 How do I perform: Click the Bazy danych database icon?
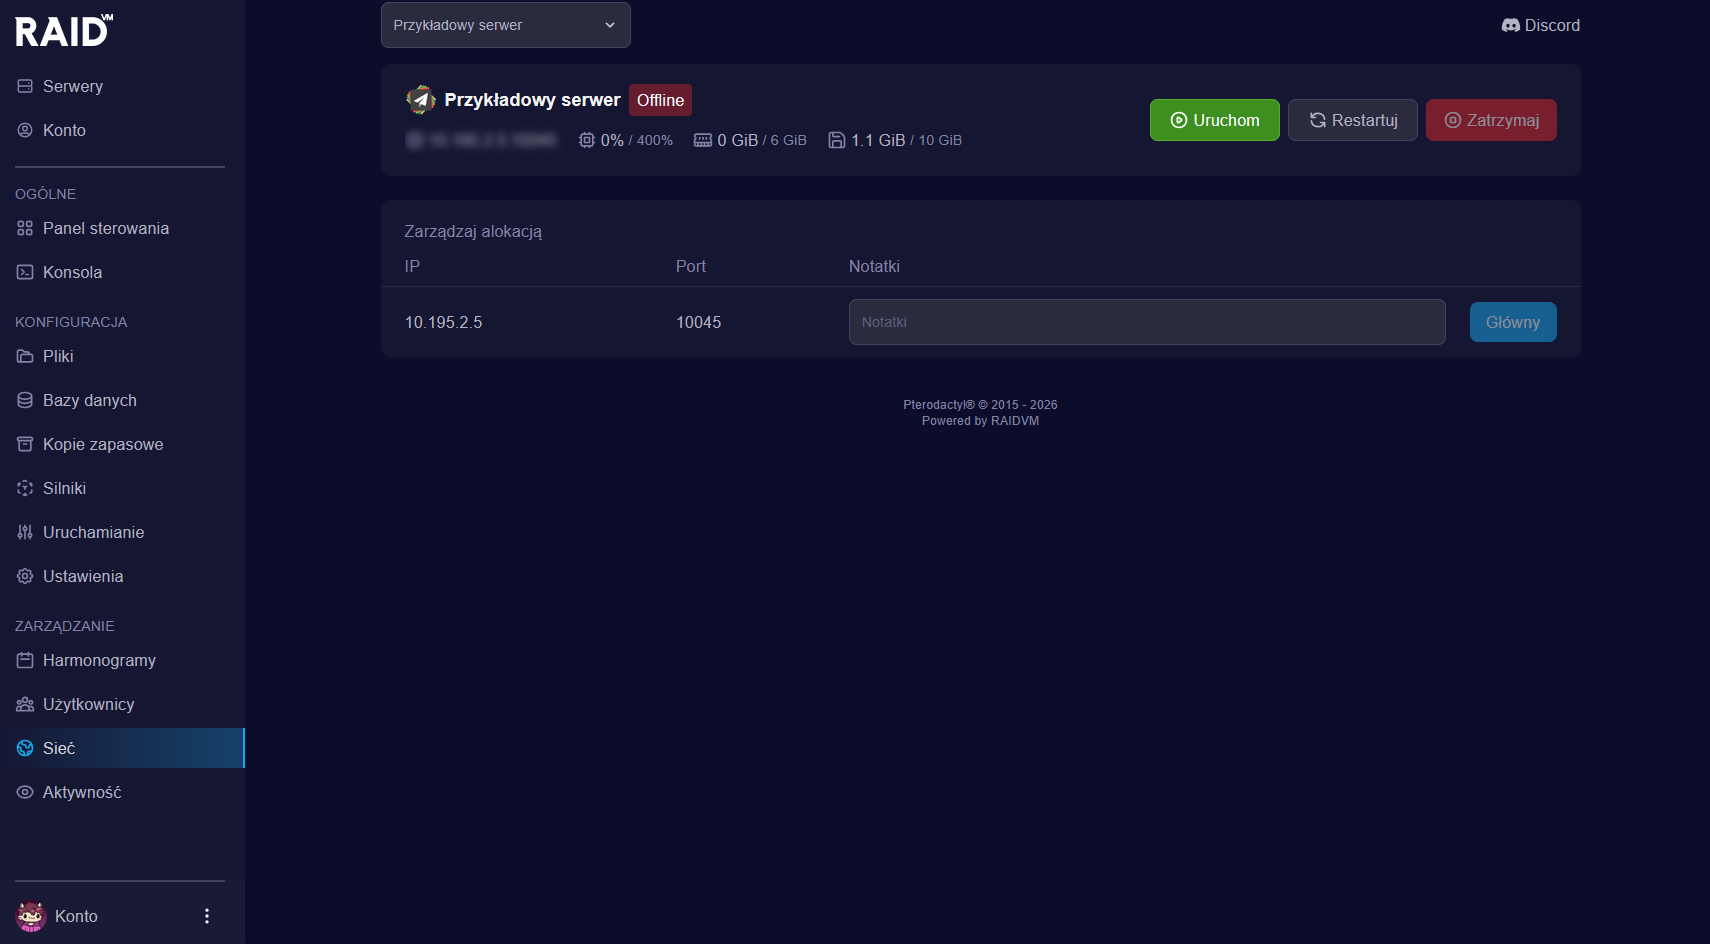(x=25, y=400)
